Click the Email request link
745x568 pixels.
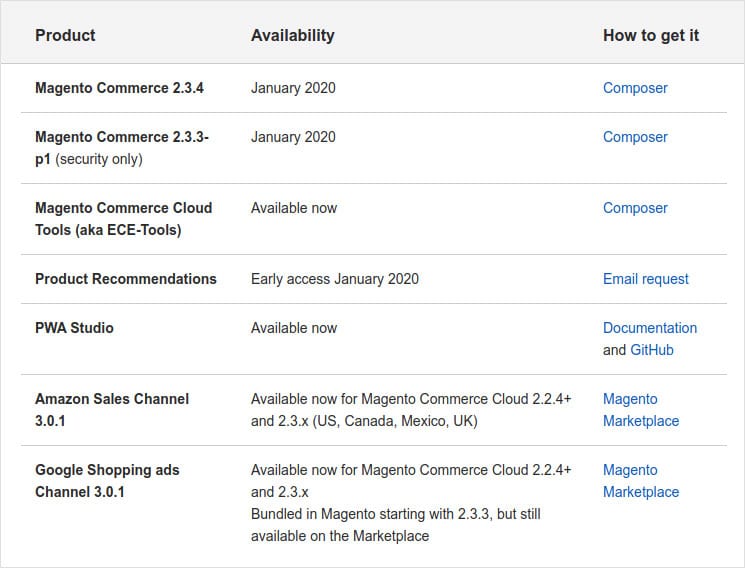(646, 279)
